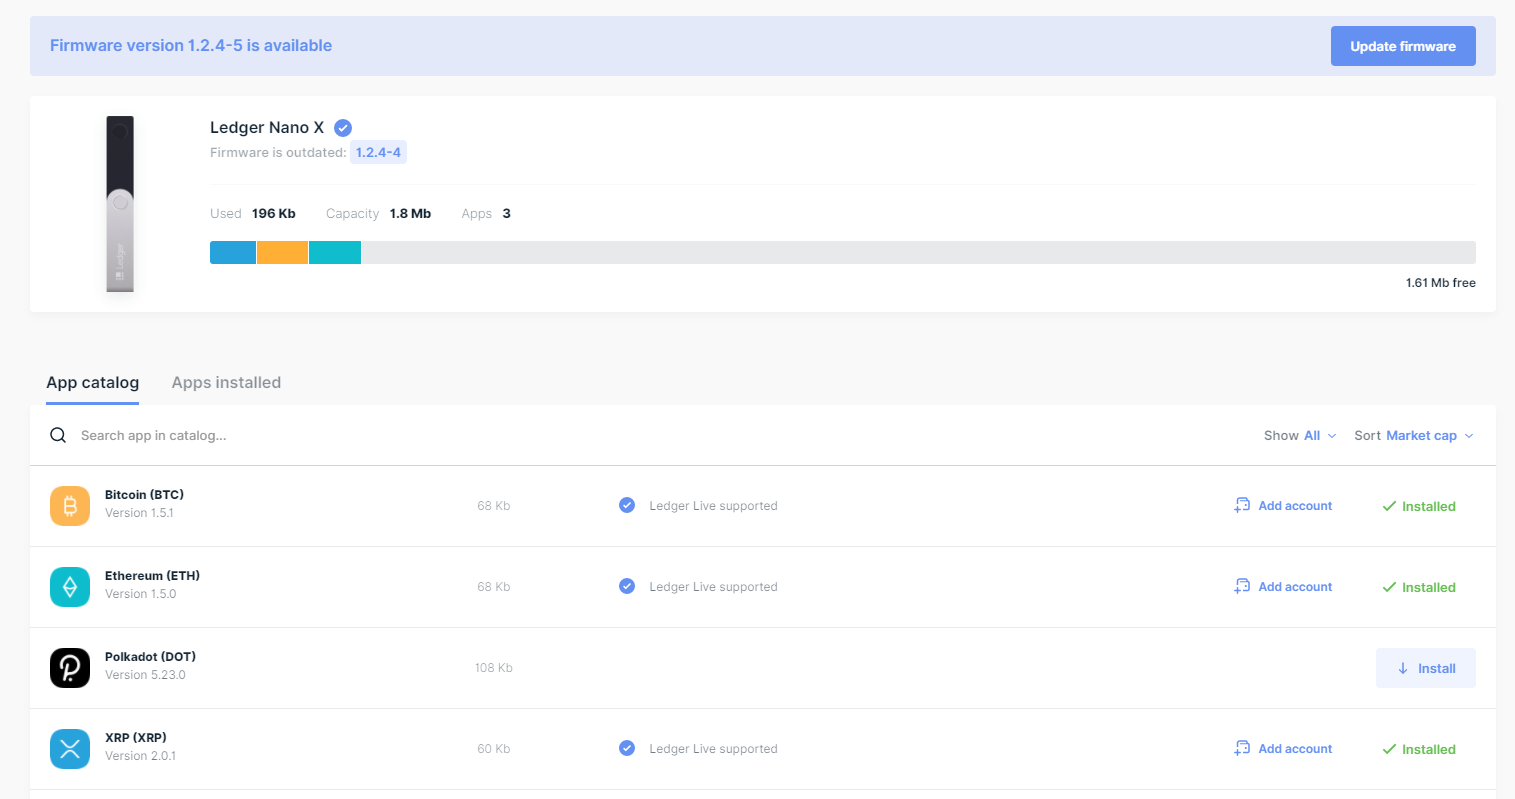Click the Version 5.23.0 text
The height and width of the screenshot is (799, 1515).
(145, 675)
